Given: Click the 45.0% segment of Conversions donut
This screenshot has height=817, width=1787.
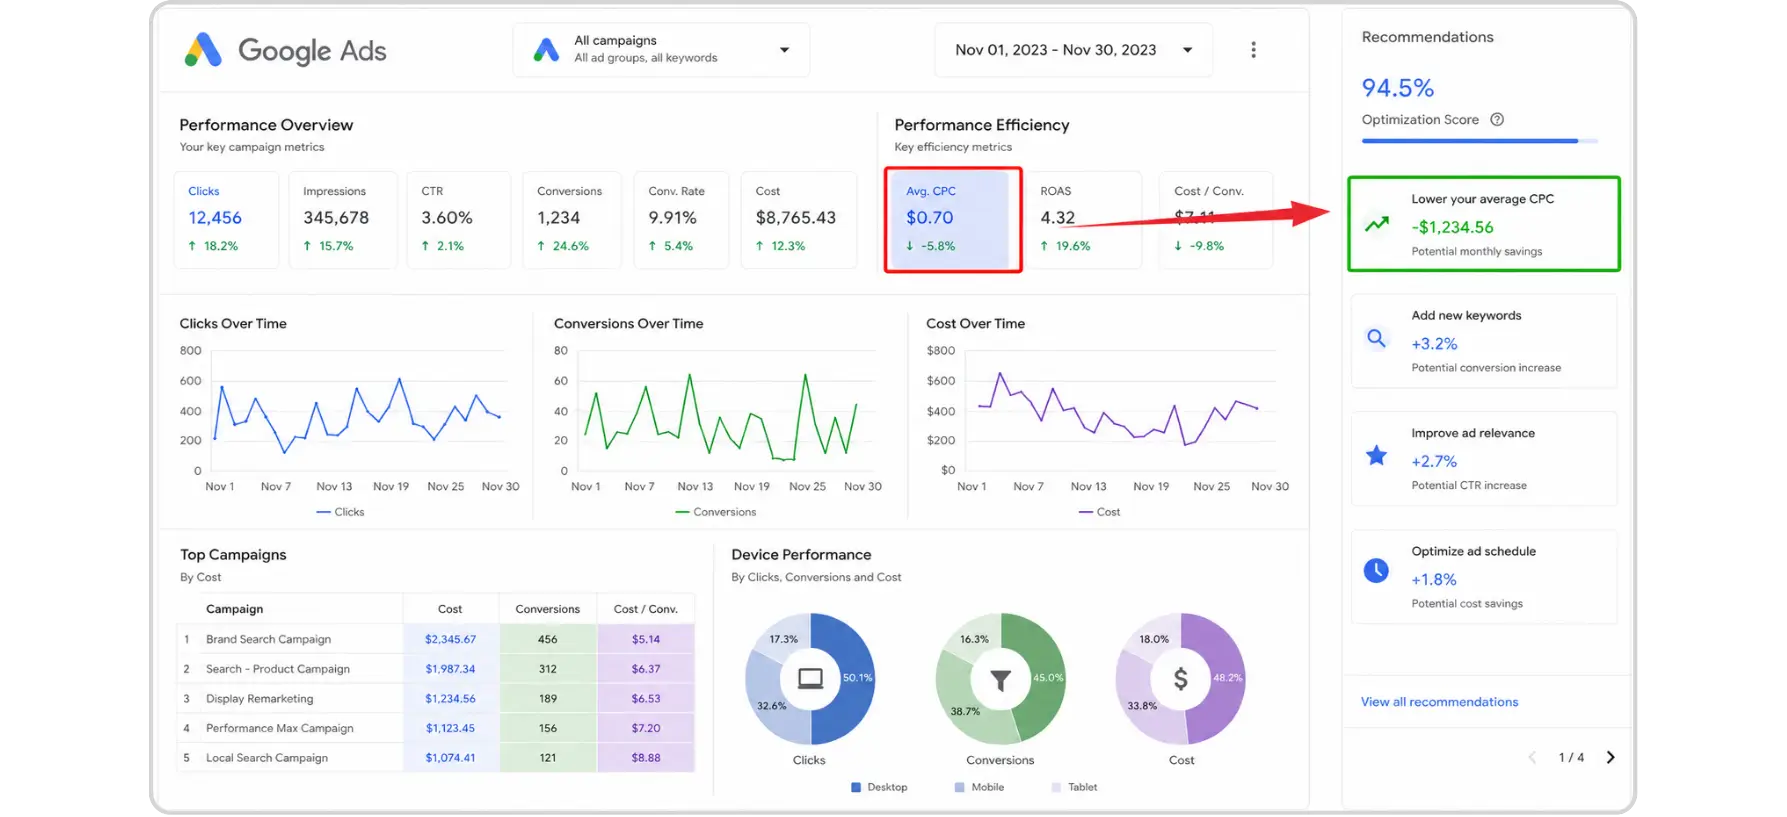Looking at the screenshot, I should pyautogui.click(x=1046, y=678).
